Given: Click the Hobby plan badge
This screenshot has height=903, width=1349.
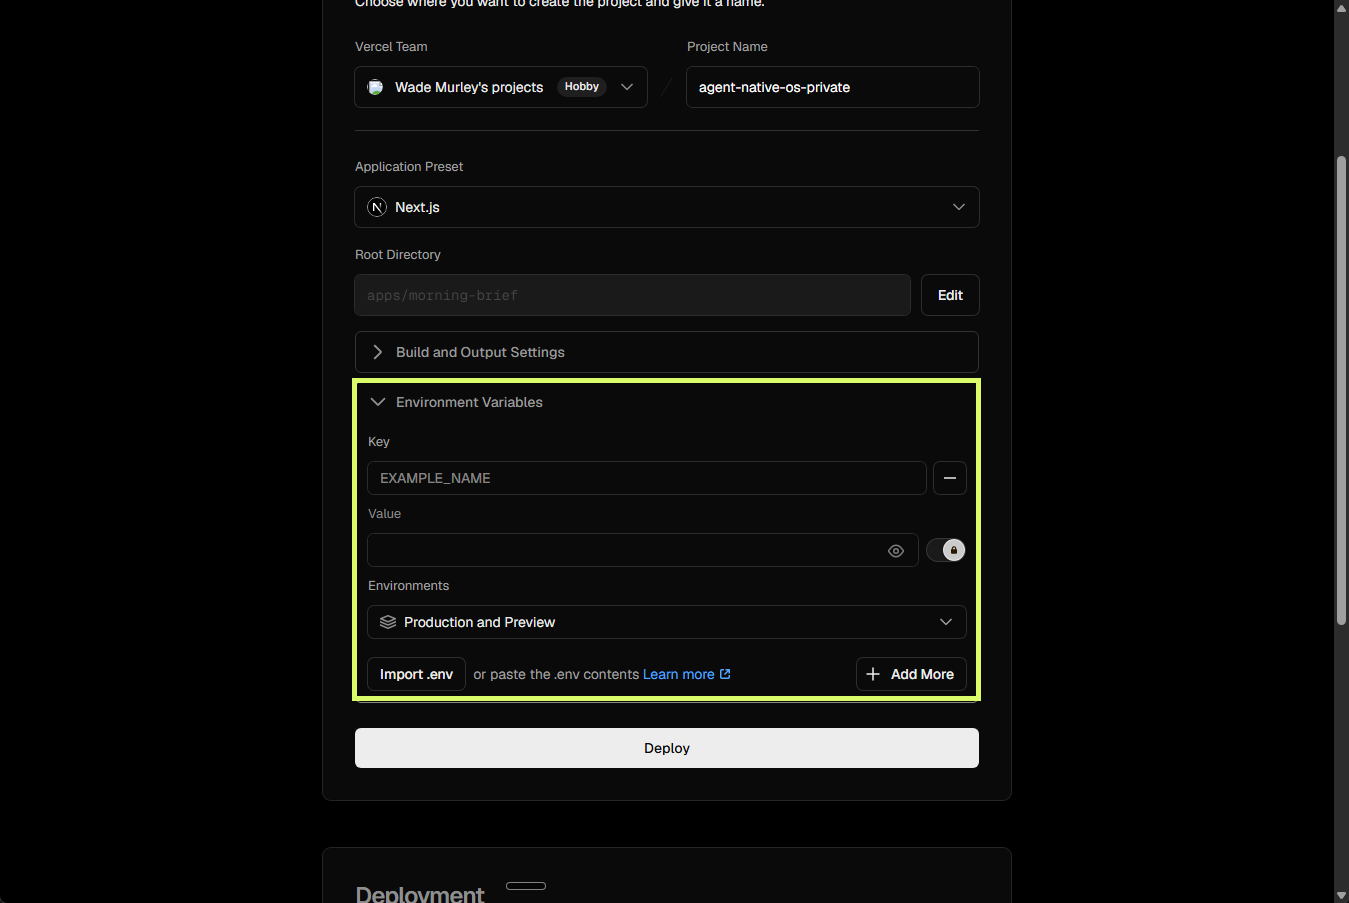Looking at the screenshot, I should tap(582, 87).
